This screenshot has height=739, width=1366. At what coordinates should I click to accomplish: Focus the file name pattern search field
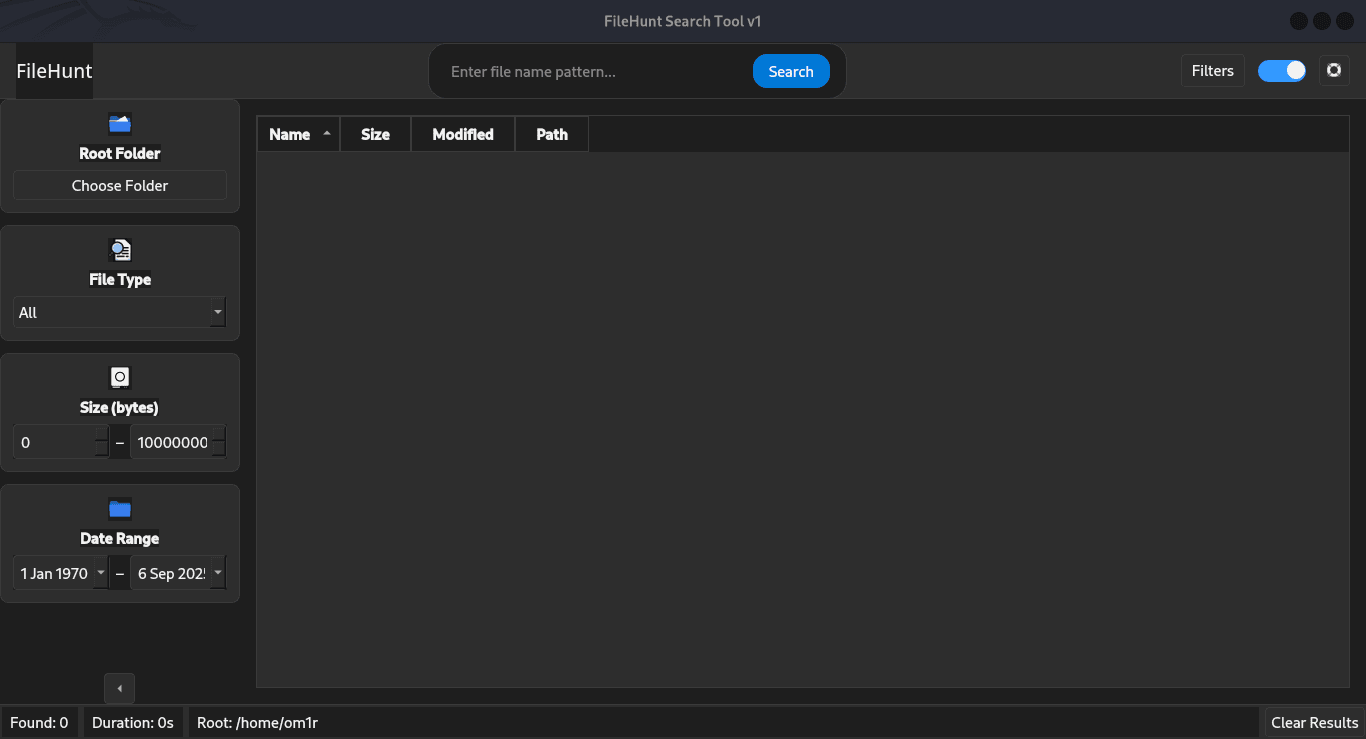tap(596, 71)
